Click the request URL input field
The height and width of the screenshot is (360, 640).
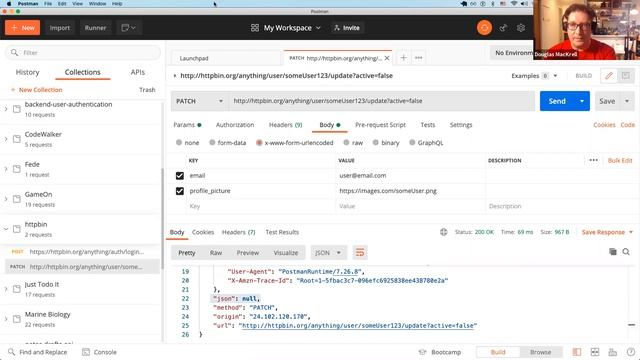381,101
